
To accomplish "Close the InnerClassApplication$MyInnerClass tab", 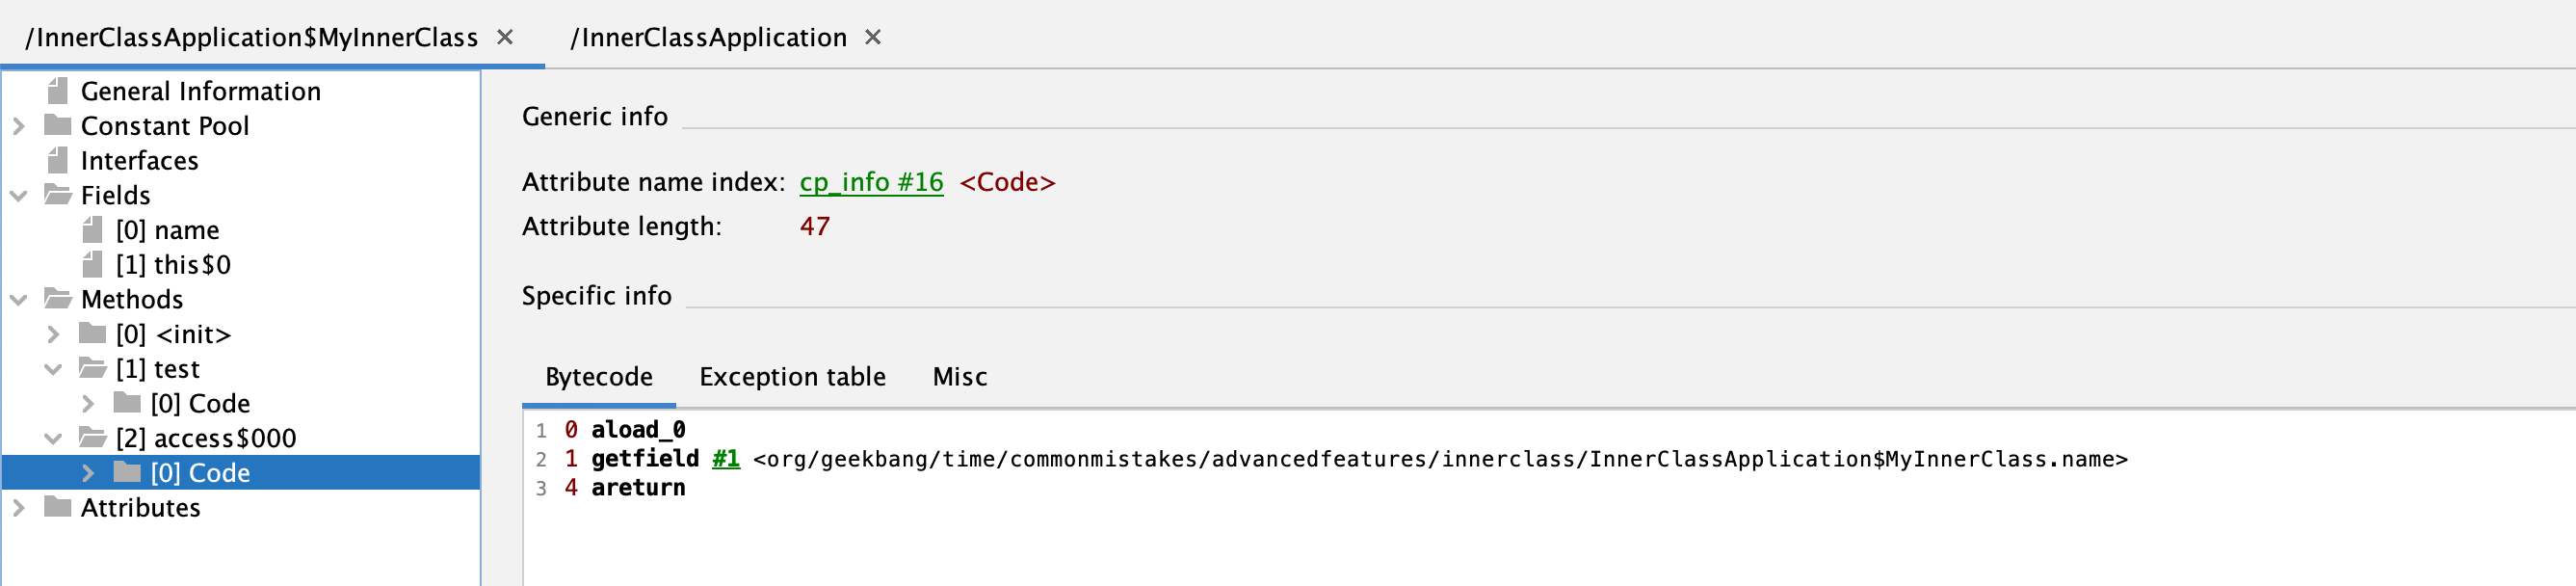I will 505,38.
